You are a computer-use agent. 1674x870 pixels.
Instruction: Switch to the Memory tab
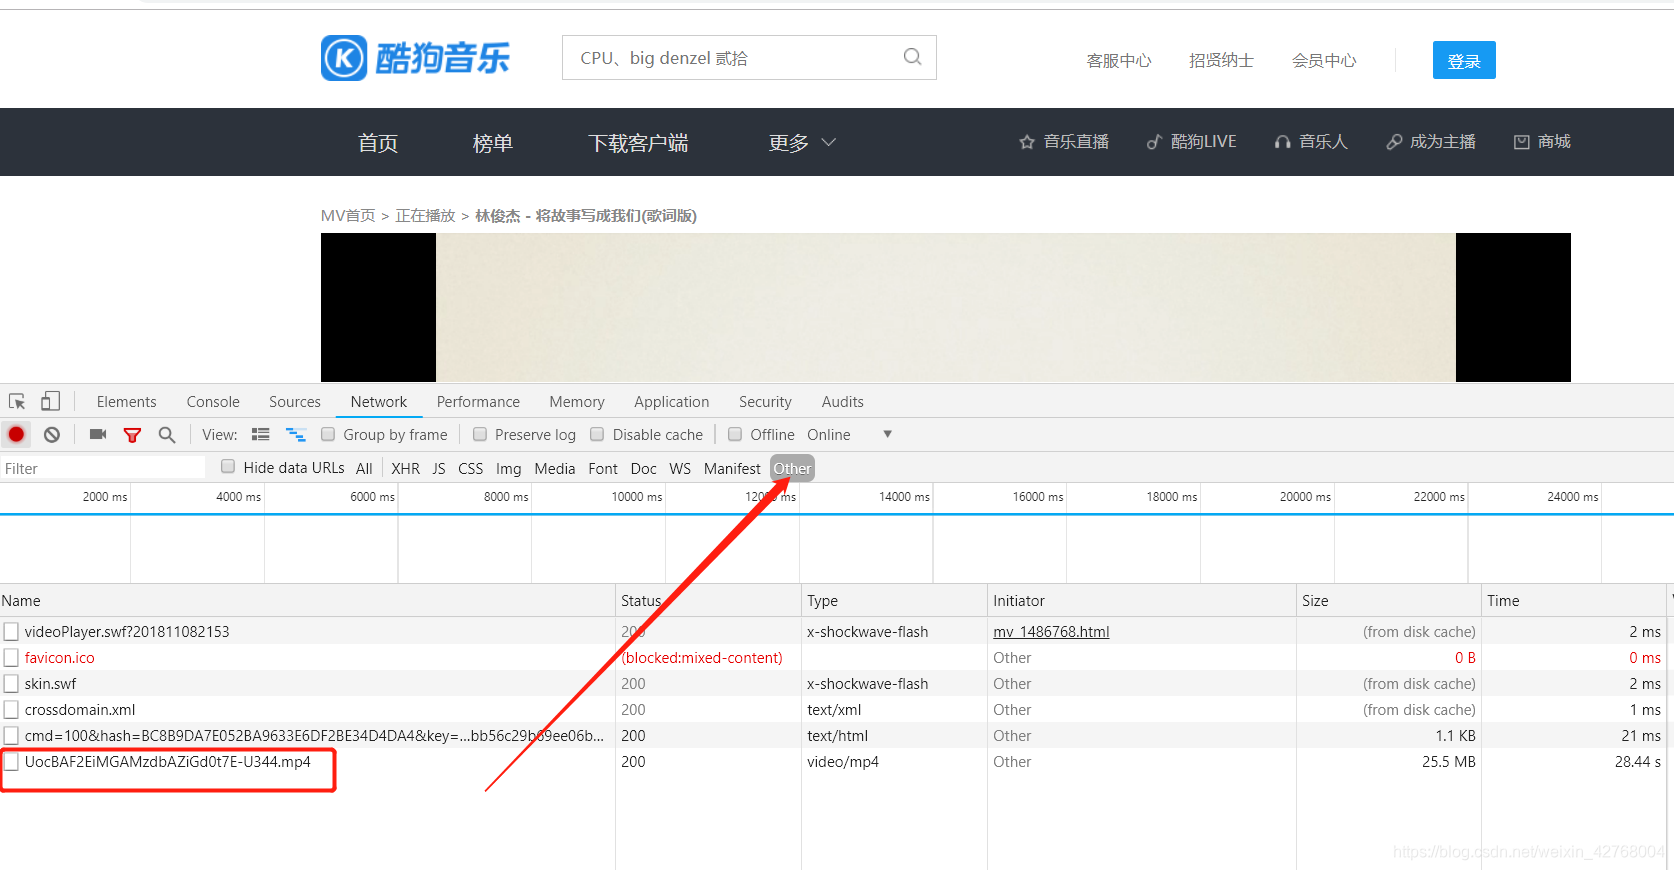click(577, 401)
